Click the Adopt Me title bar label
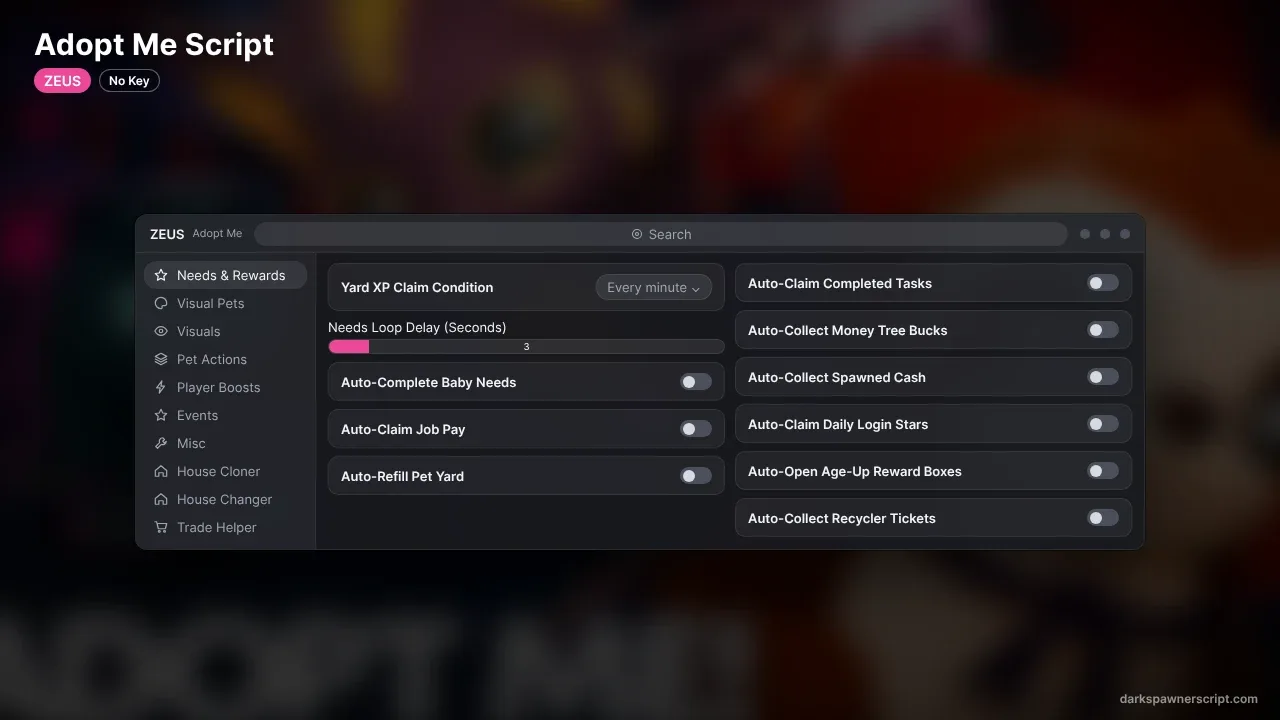 [217, 234]
